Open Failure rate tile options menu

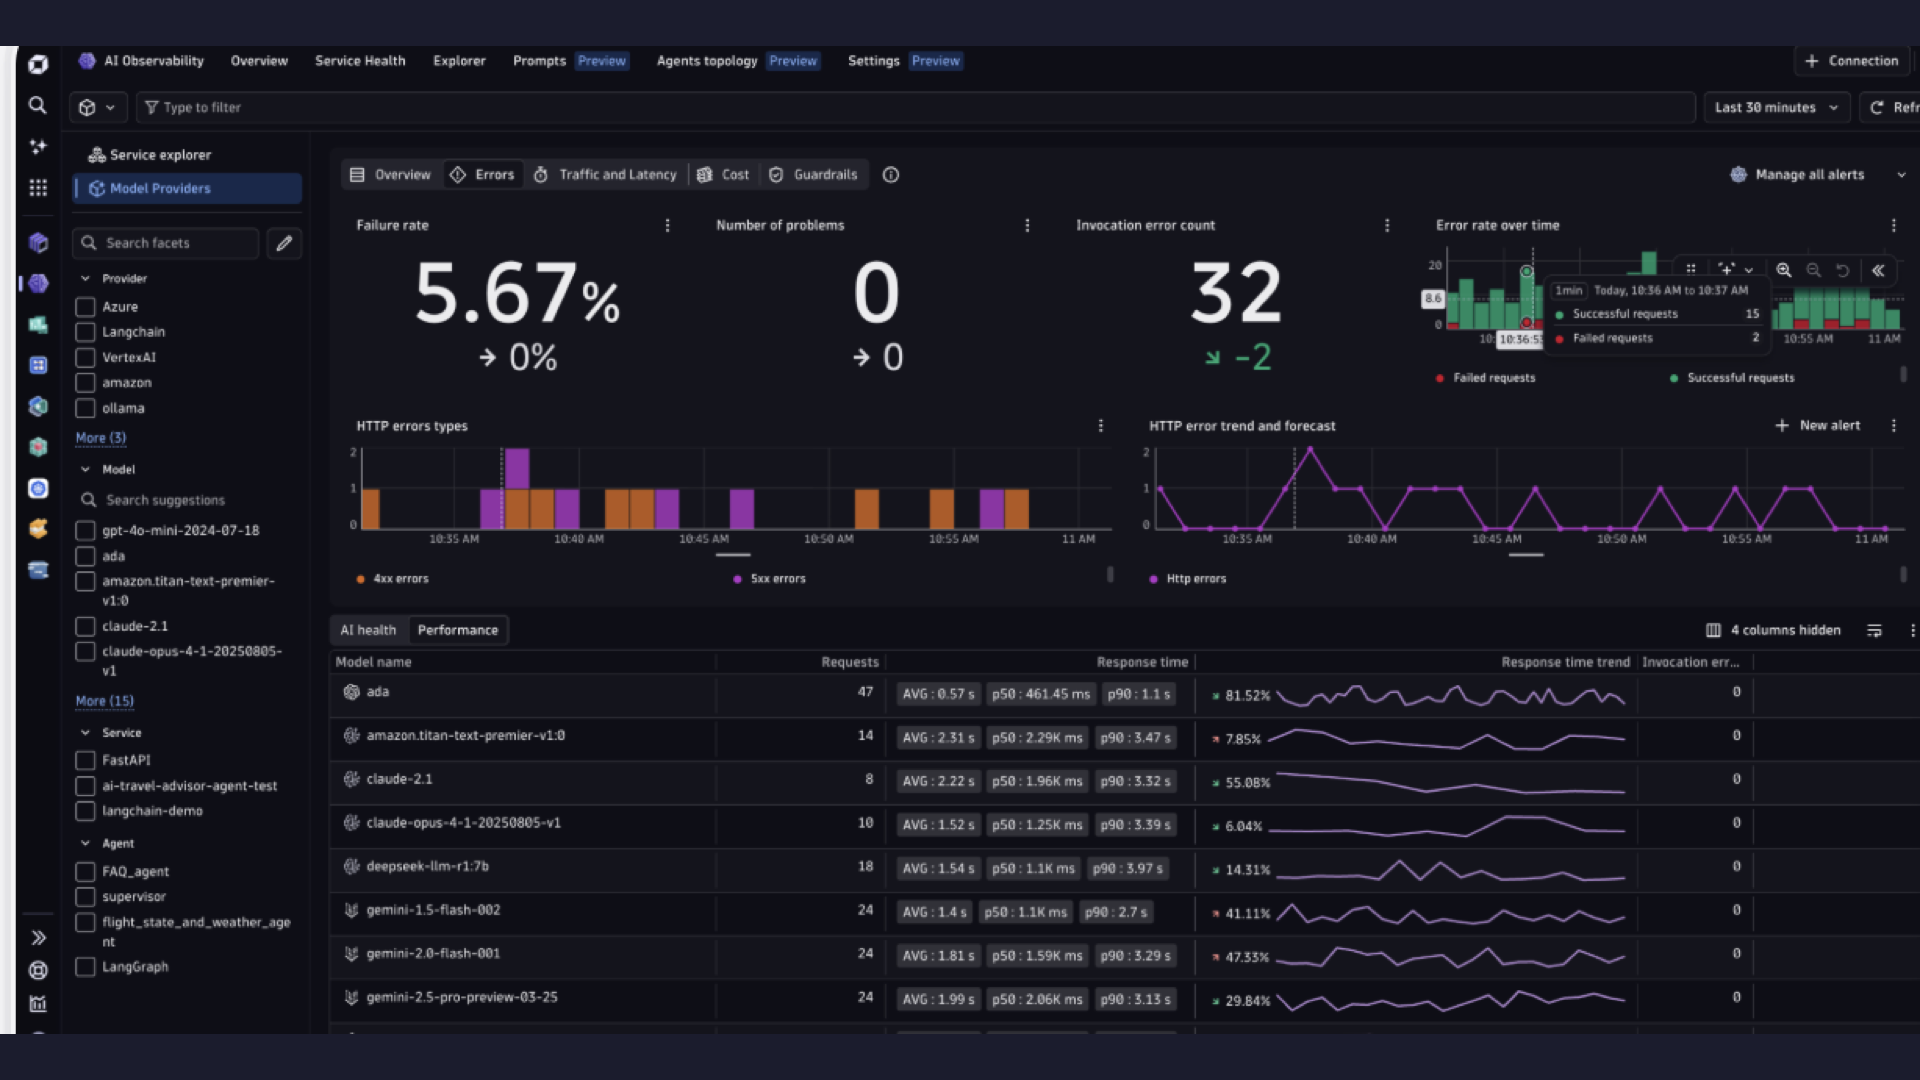coord(668,226)
